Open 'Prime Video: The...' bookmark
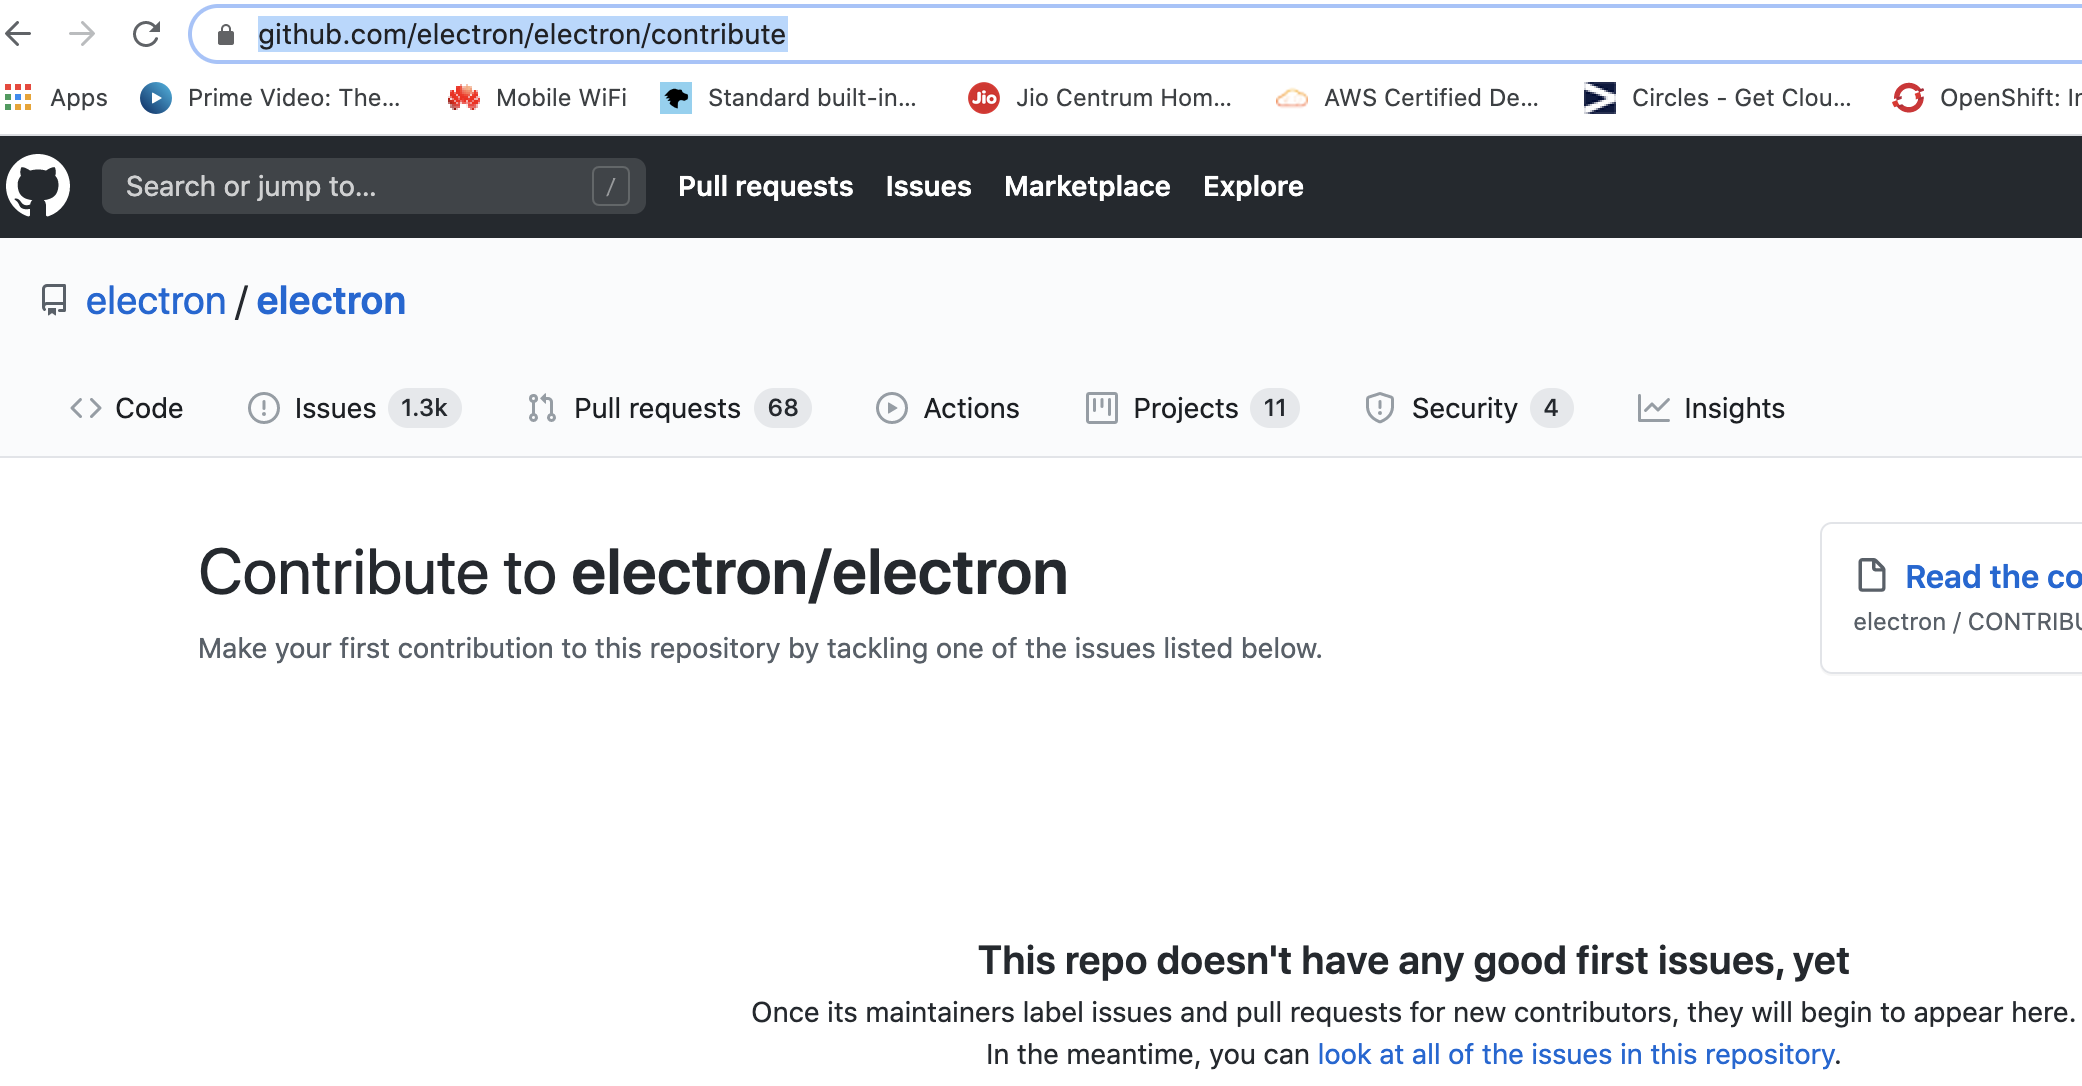2082x1086 pixels. point(294,98)
